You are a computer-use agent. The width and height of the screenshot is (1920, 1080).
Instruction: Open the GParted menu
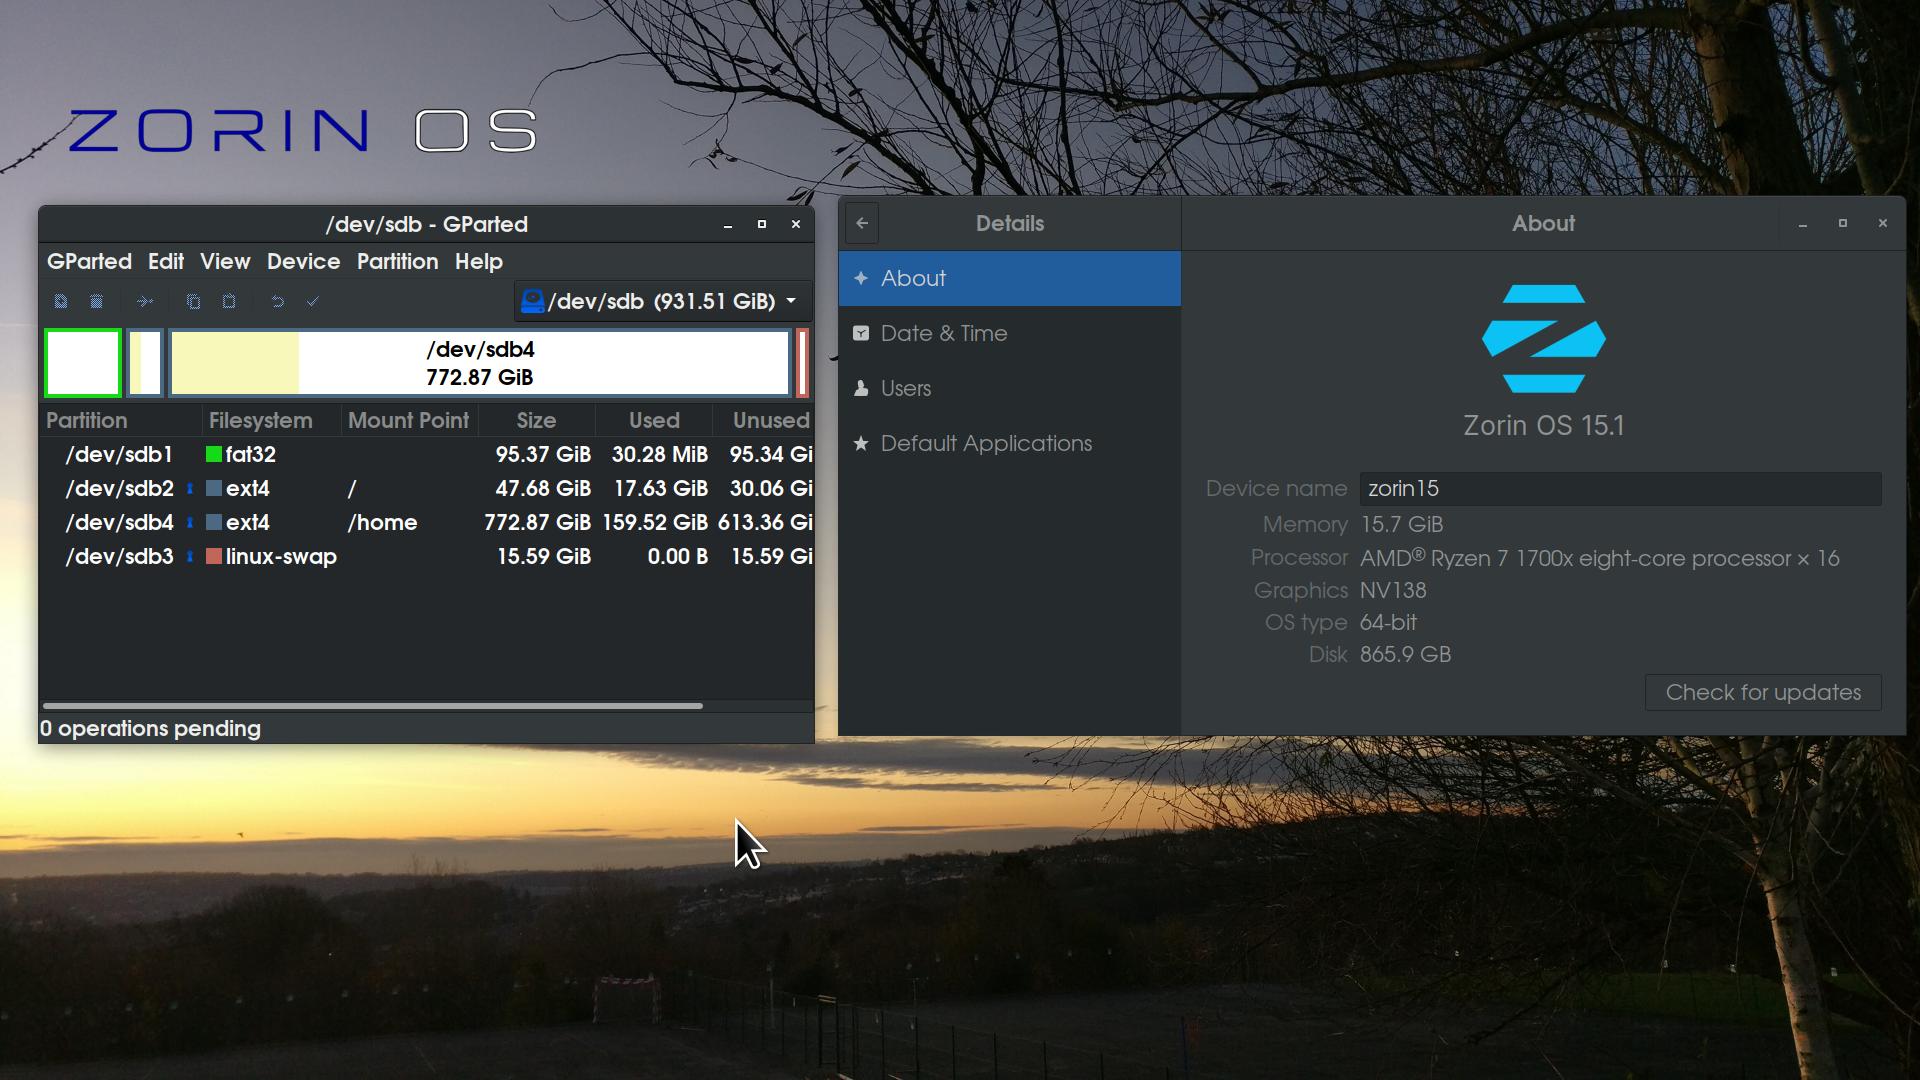[x=89, y=261]
